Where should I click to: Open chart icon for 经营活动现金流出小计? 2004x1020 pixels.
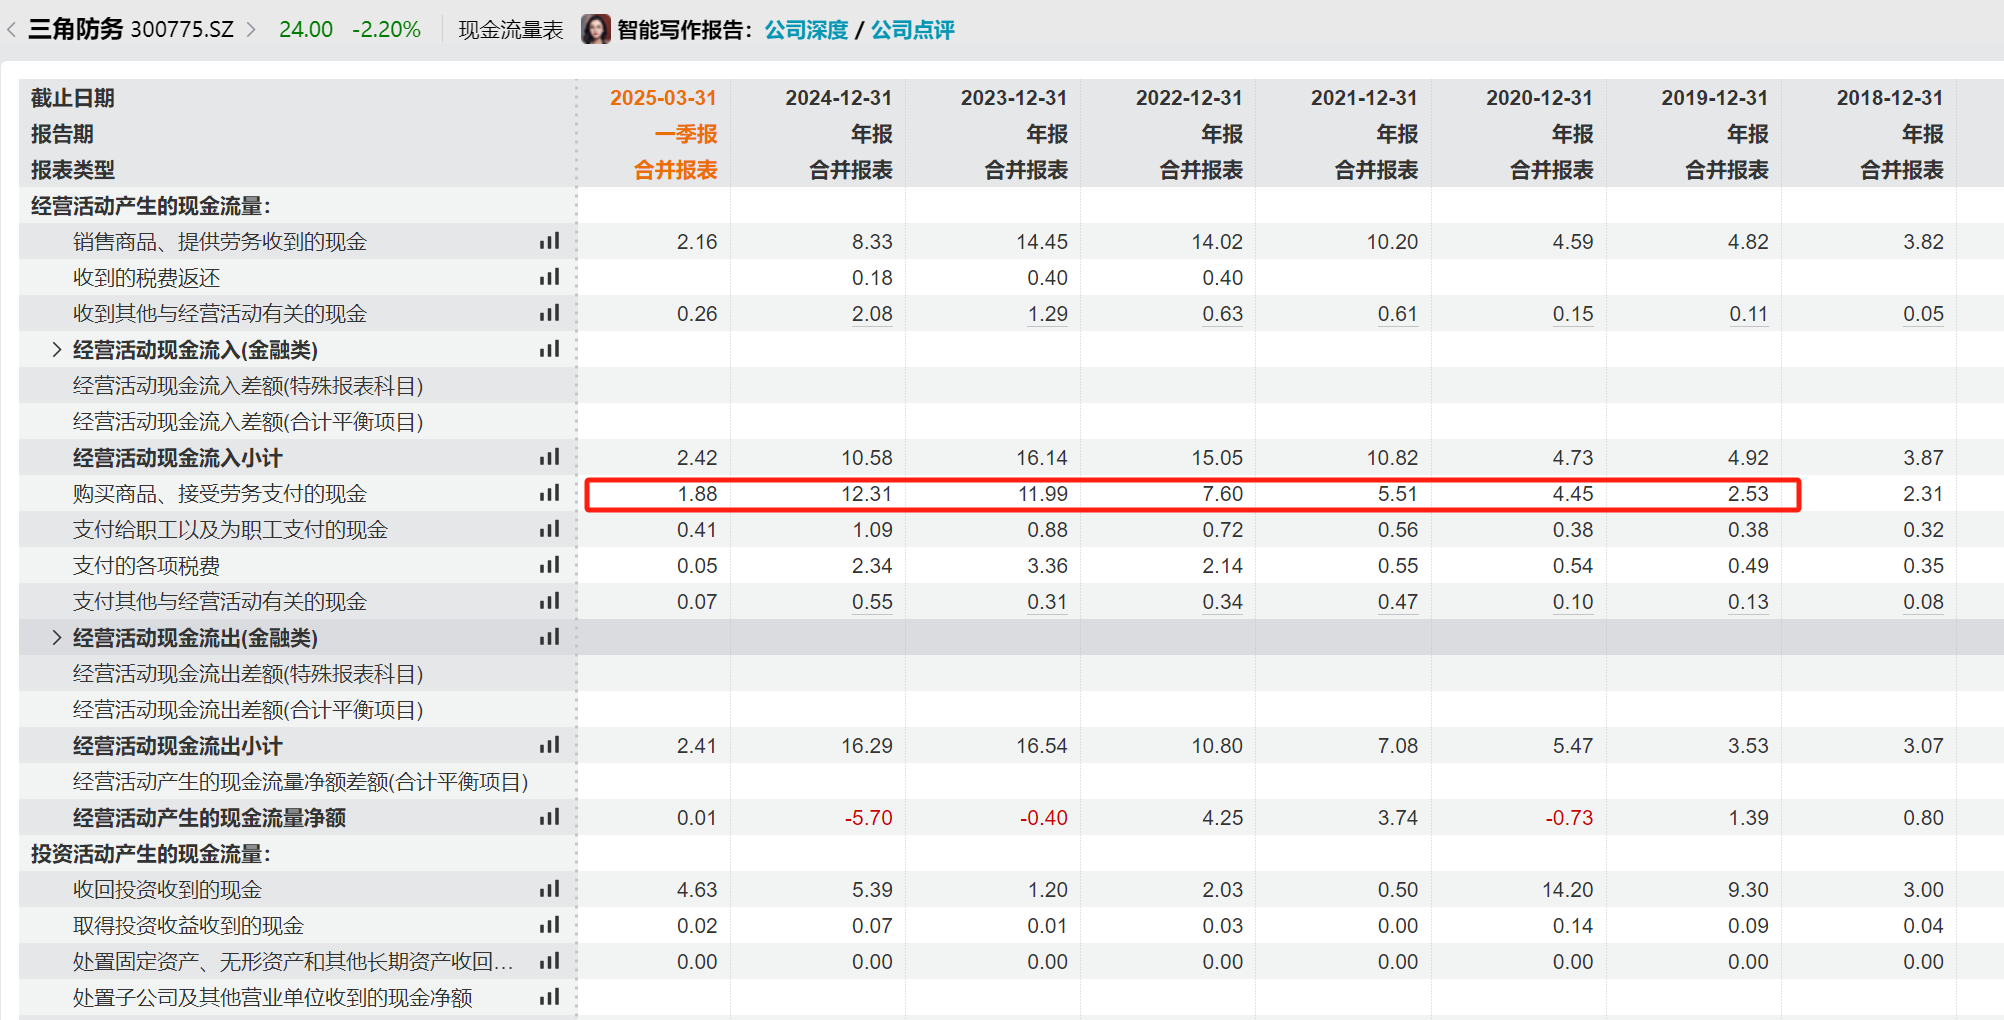coord(549,745)
